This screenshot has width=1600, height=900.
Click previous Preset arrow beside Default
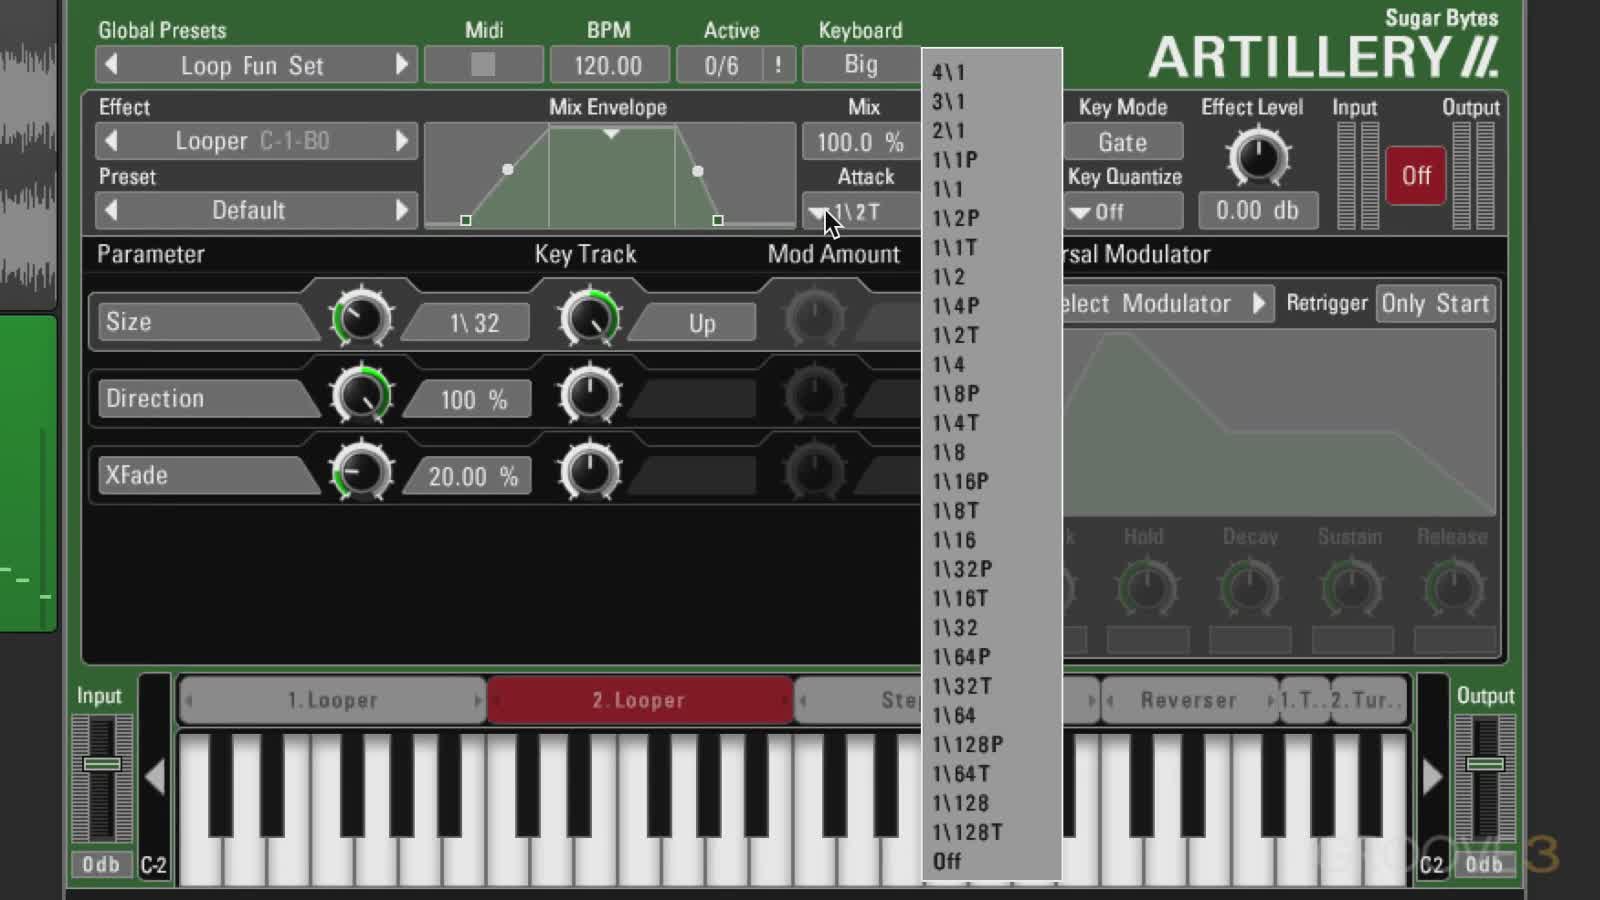pos(111,210)
